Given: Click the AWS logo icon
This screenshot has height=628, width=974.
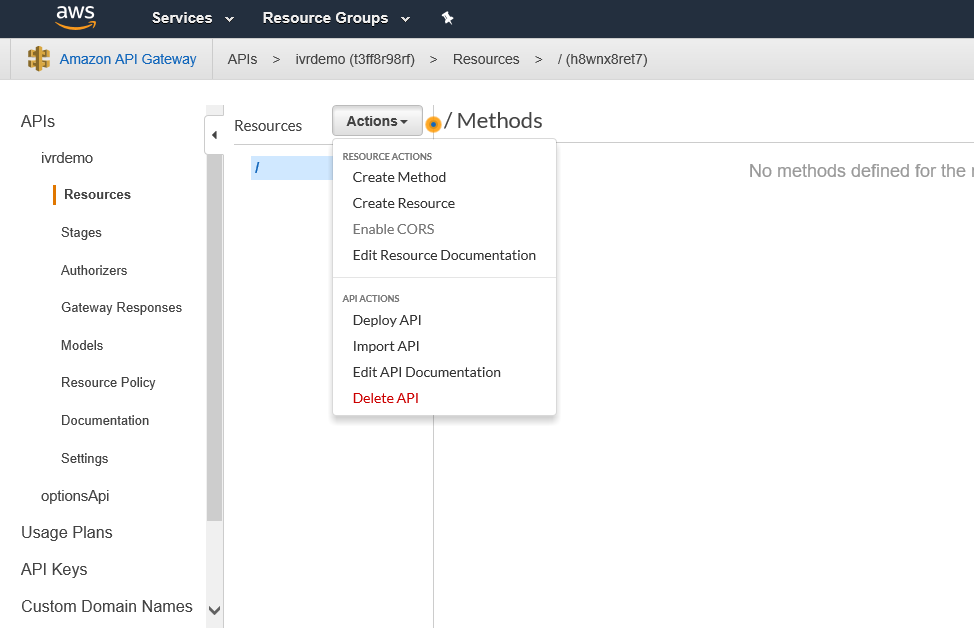Looking at the screenshot, I should pos(75,17).
